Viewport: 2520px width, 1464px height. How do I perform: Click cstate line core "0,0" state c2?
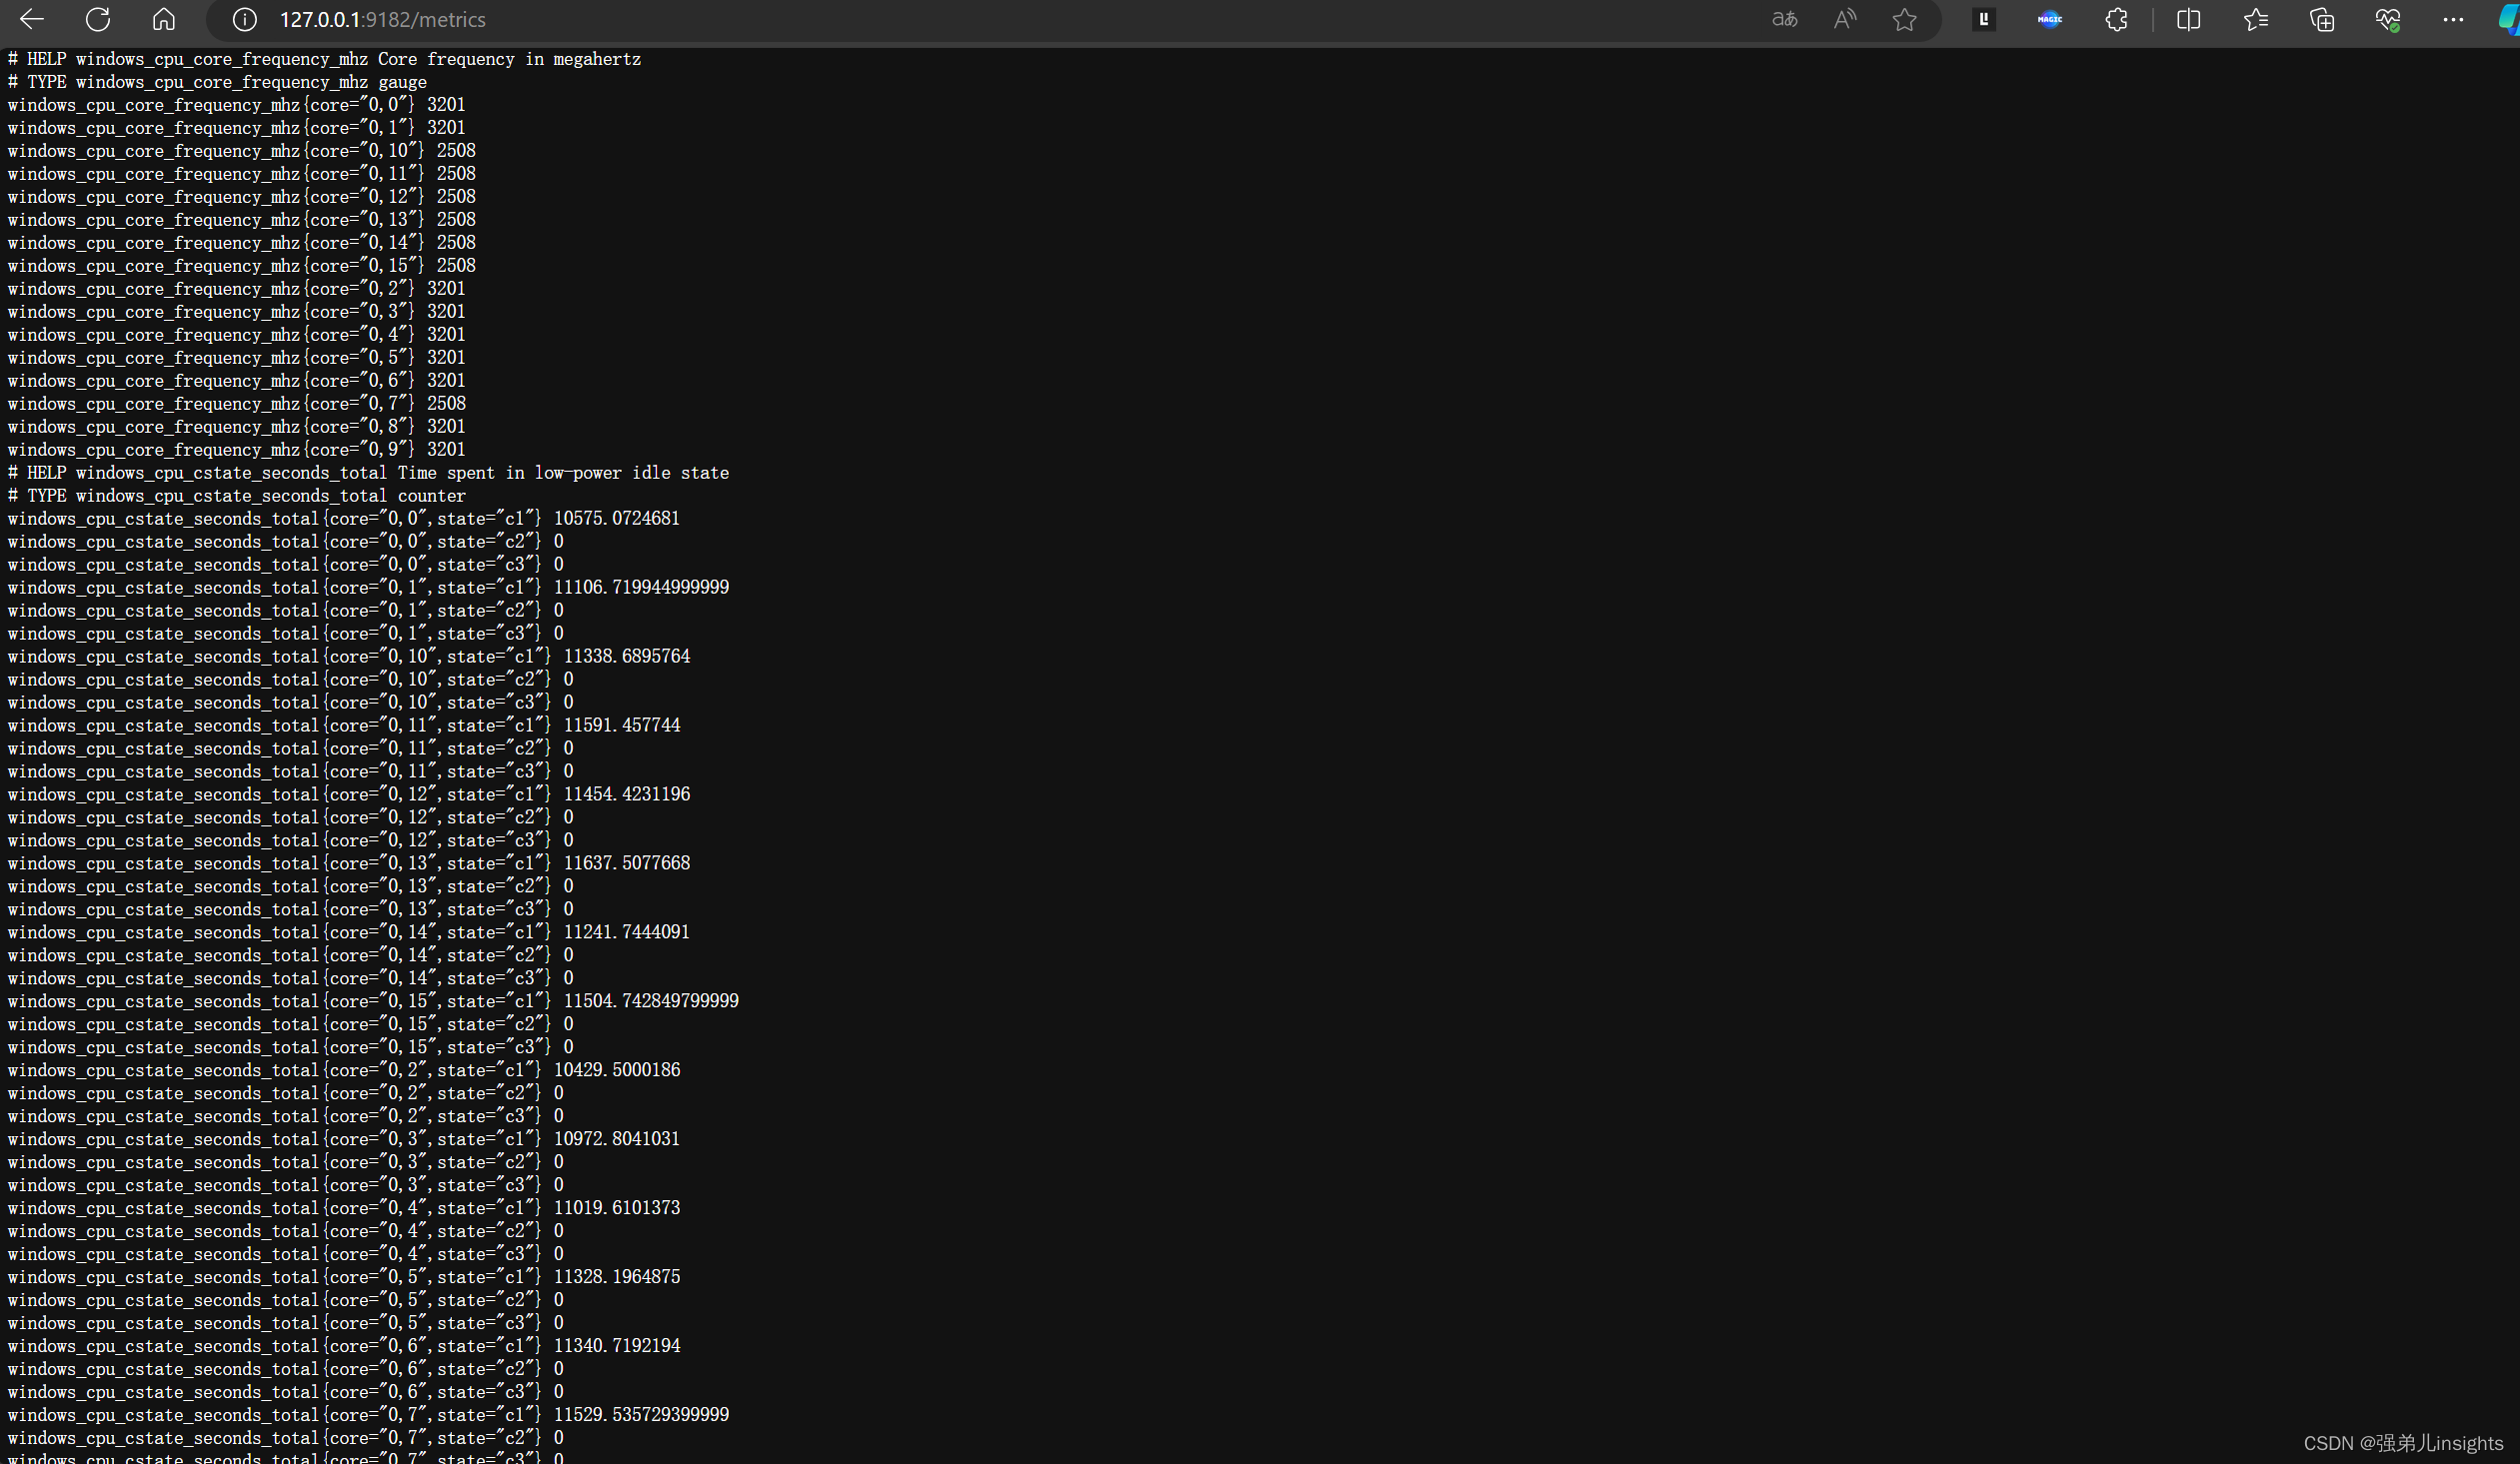click(285, 542)
